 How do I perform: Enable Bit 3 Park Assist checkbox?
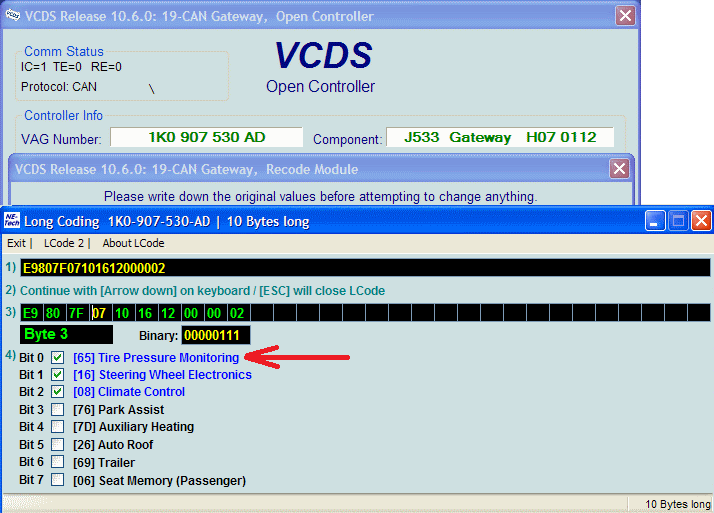click(x=57, y=409)
